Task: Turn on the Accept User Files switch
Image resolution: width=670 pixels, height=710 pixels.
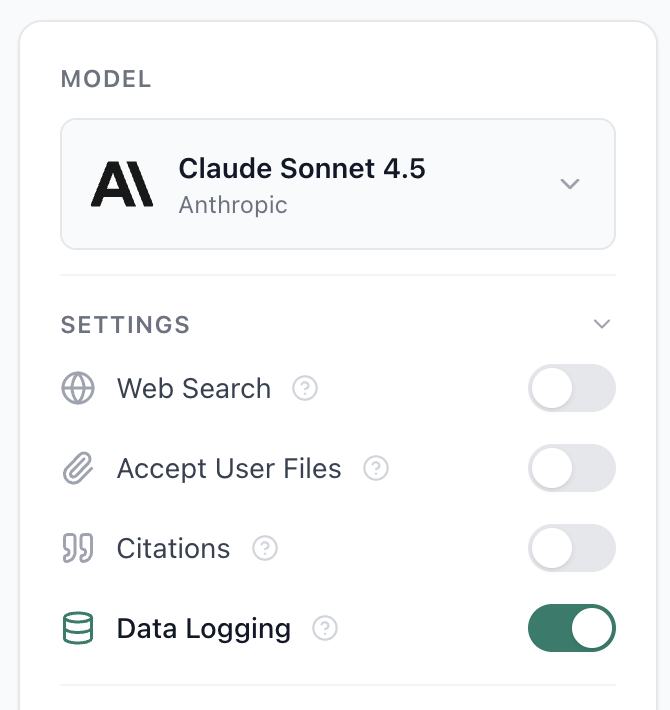Action: 571,468
